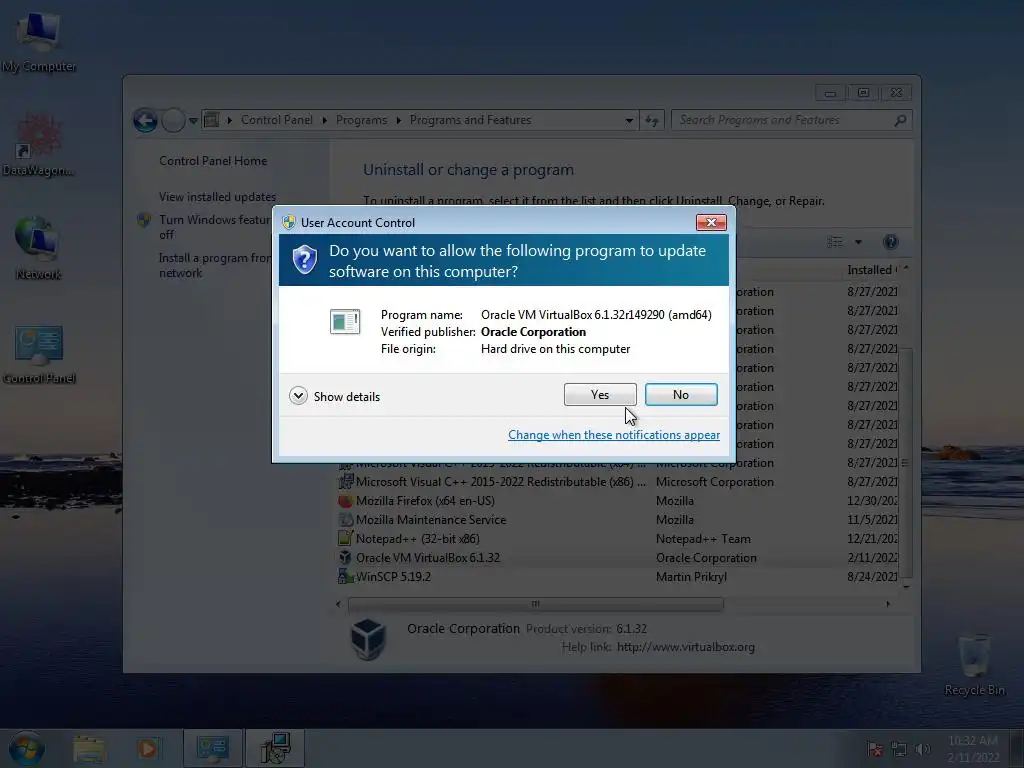Image resolution: width=1024 pixels, height=768 pixels.
Task: Open Network desktop icon
Action: point(38,248)
